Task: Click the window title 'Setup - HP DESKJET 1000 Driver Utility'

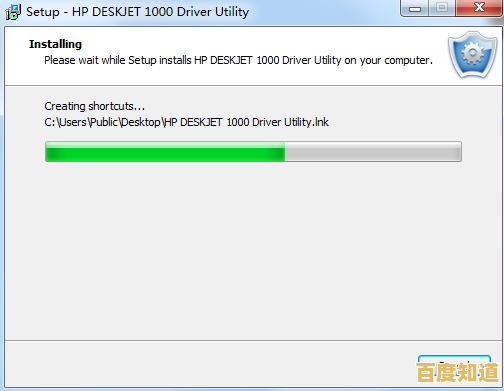Action: (x=137, y=12)
